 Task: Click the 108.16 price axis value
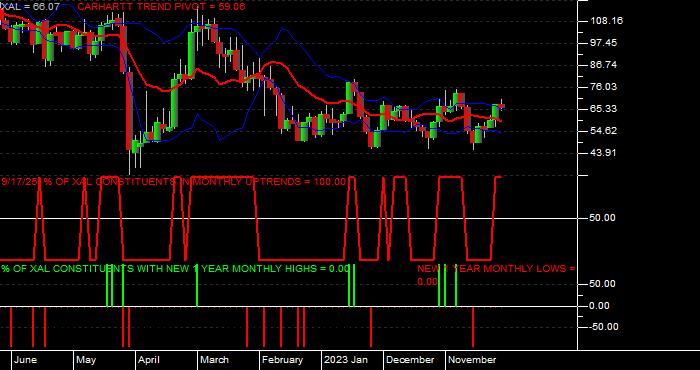point(606,21)
